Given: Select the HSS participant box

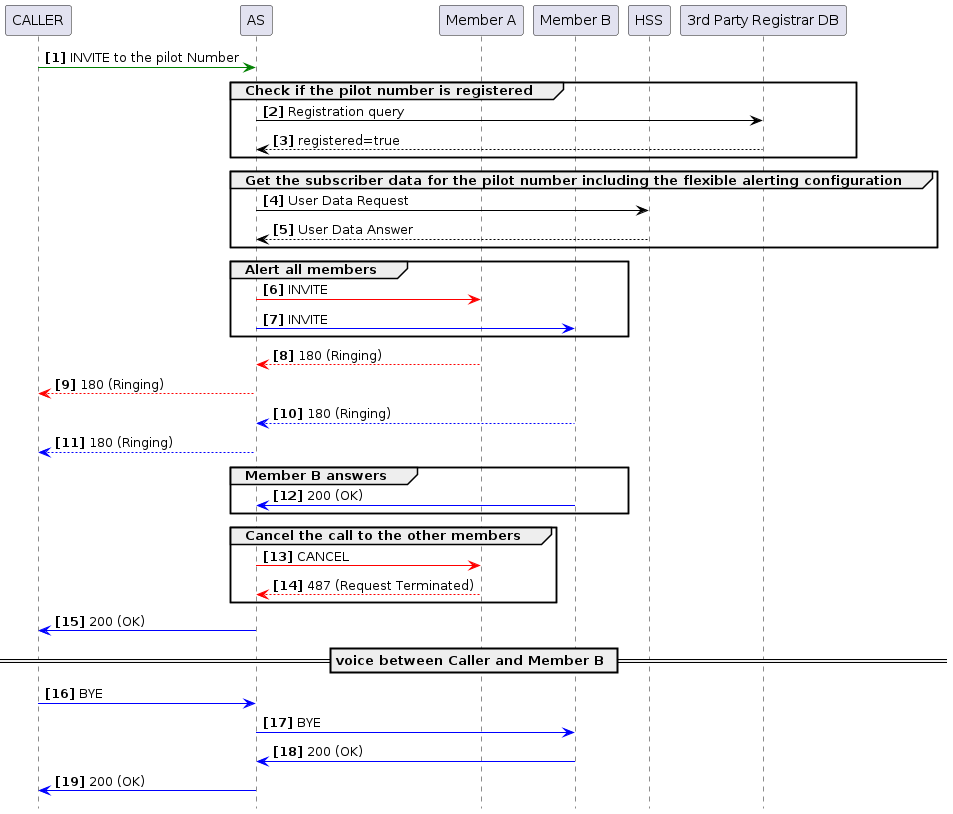Looking at the screenshot, I should pyautogui.click(x=648, y=20).
